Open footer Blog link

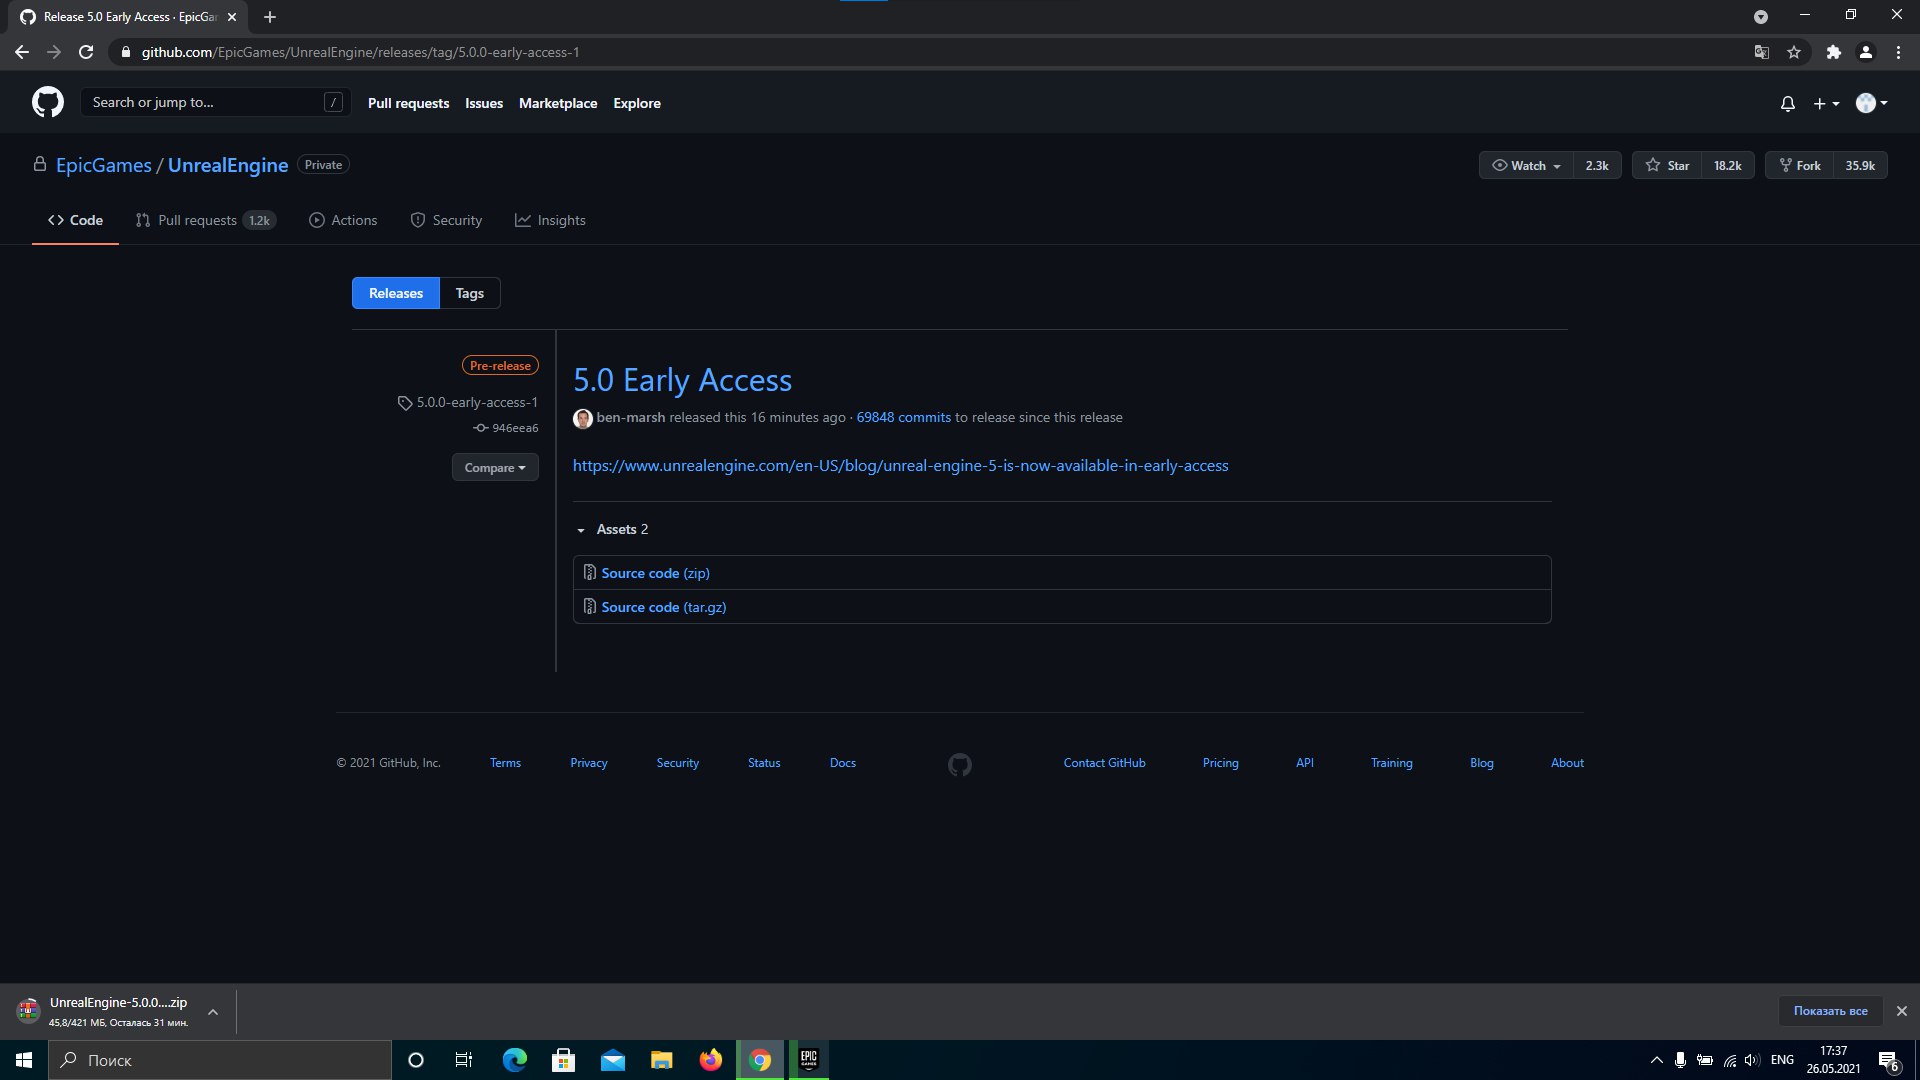1482,763
